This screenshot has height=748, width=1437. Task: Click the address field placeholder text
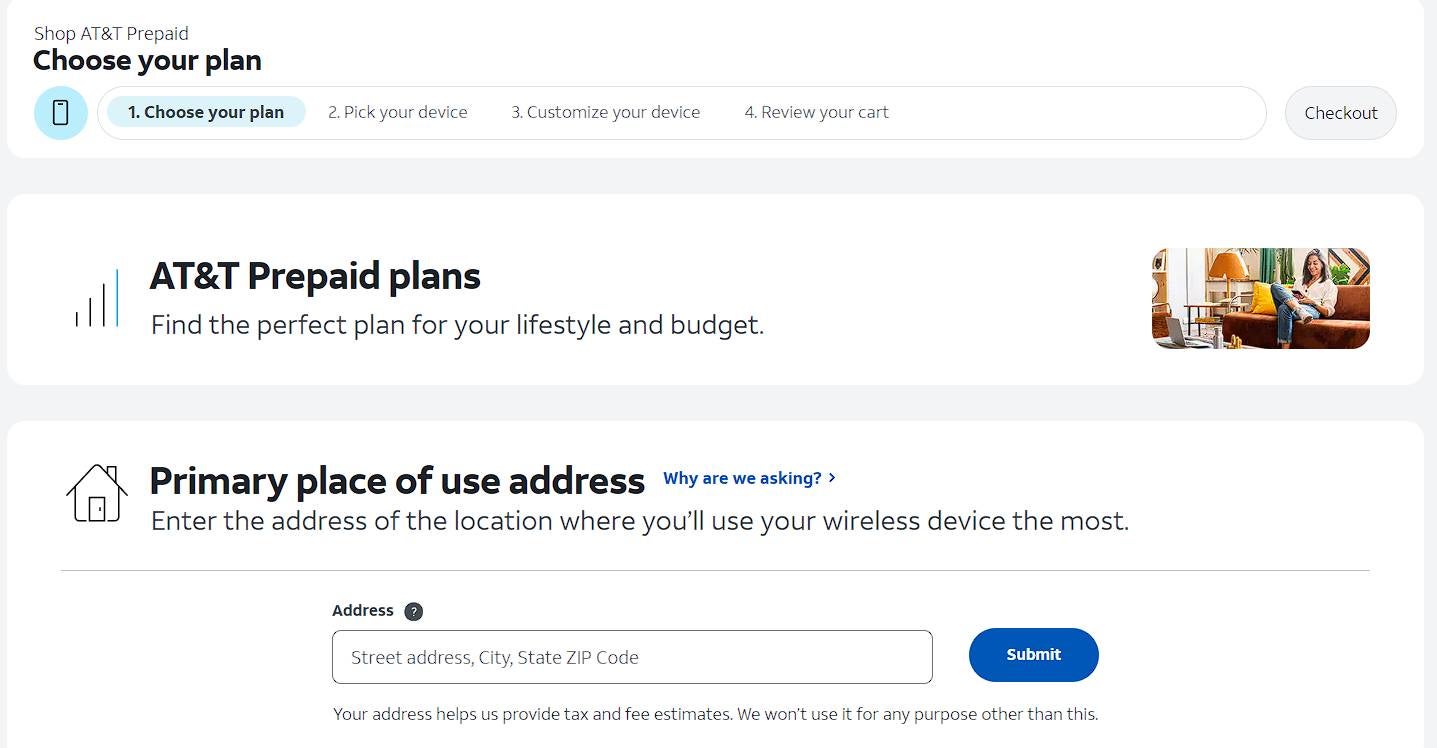pyautogui.click(x=494, y=657)
